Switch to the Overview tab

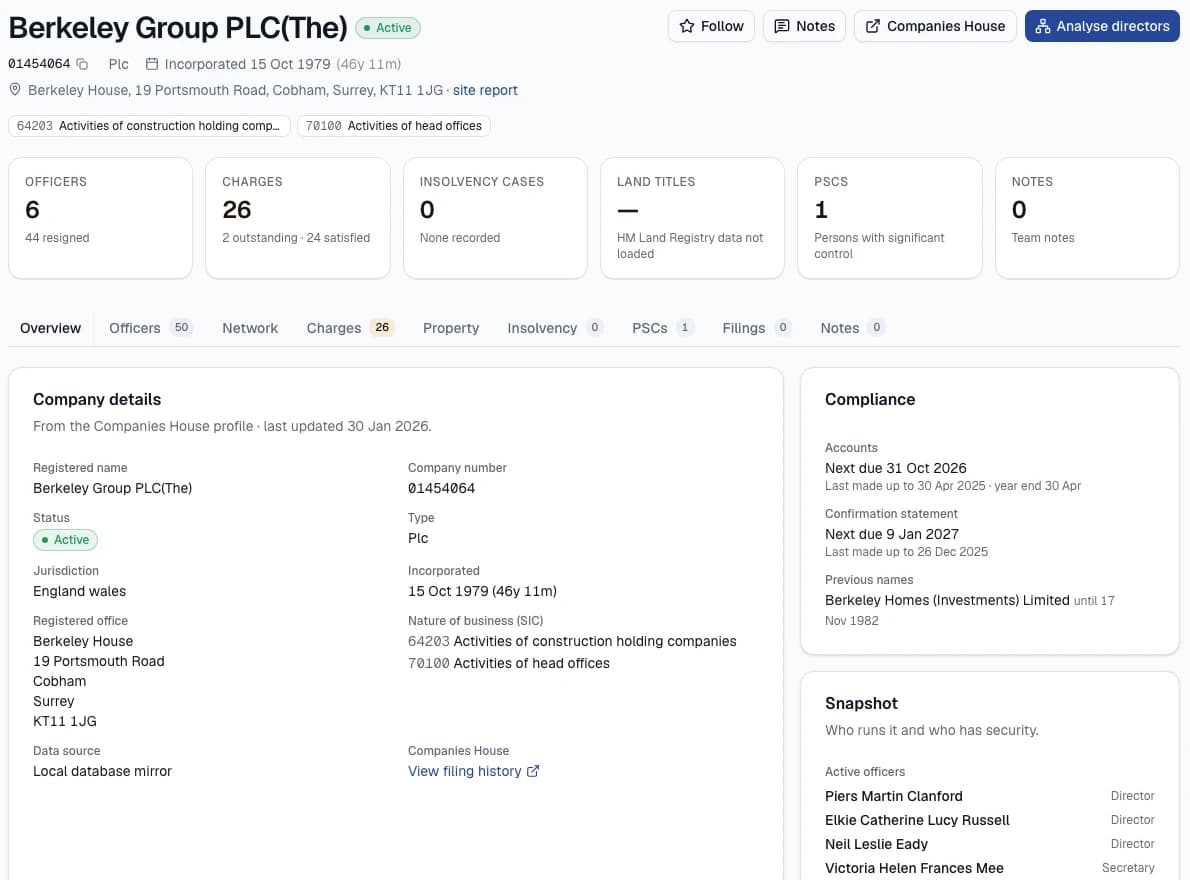(50, 328)
